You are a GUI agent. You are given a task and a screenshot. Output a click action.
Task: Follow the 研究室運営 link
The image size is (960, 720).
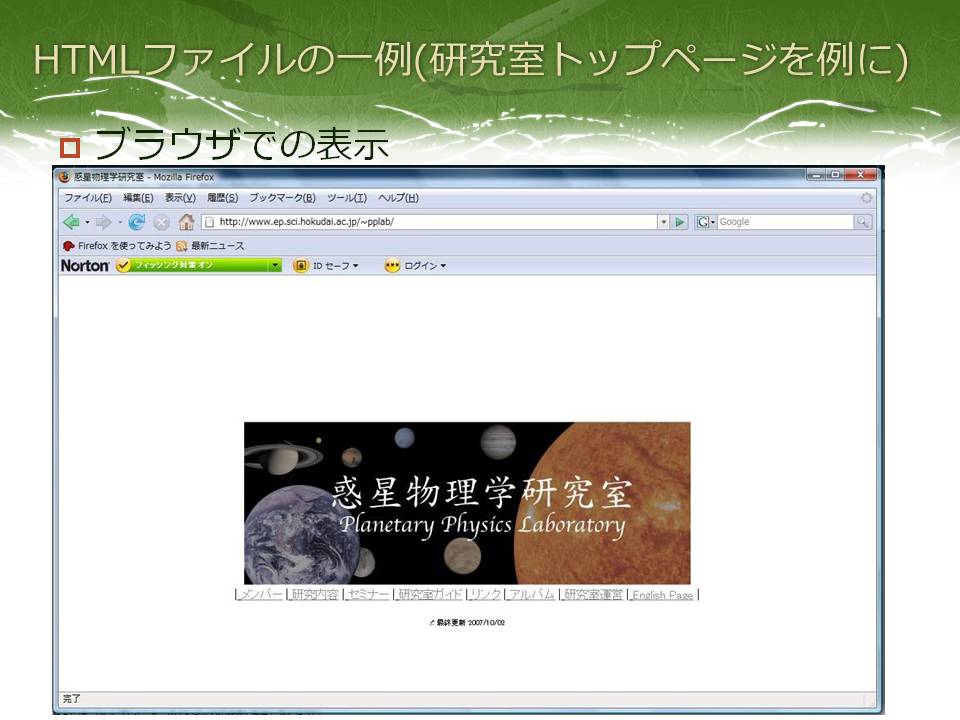pyautogui.click(x=594, y=594)
